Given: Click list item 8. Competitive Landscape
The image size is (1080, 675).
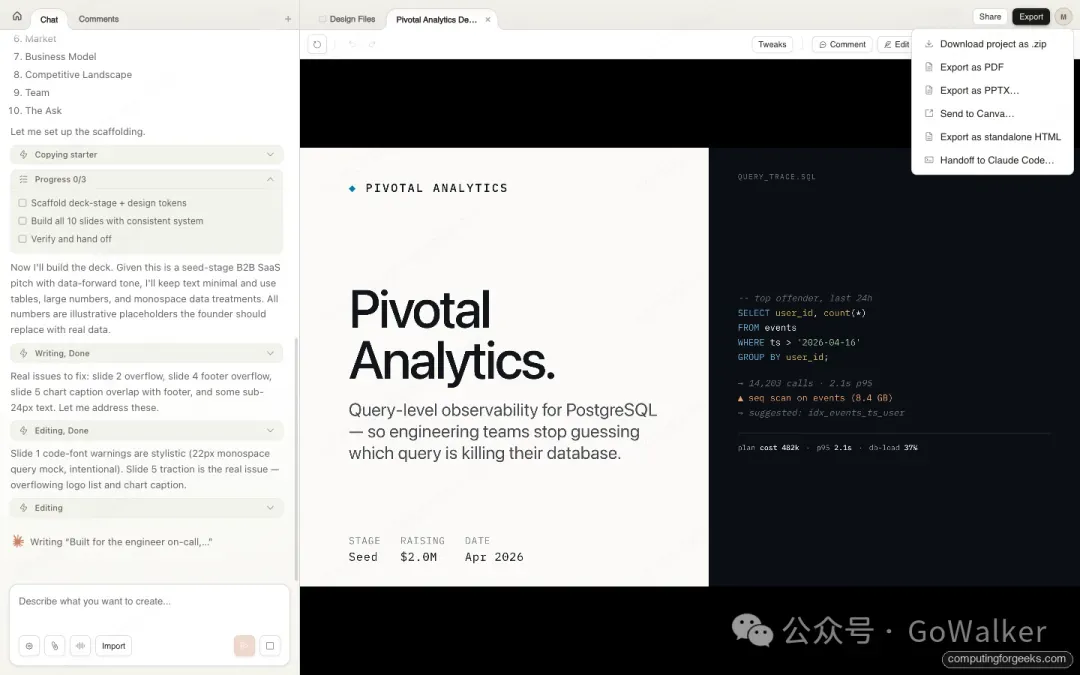Looking at the screenshot, I should tap(73, 74).
